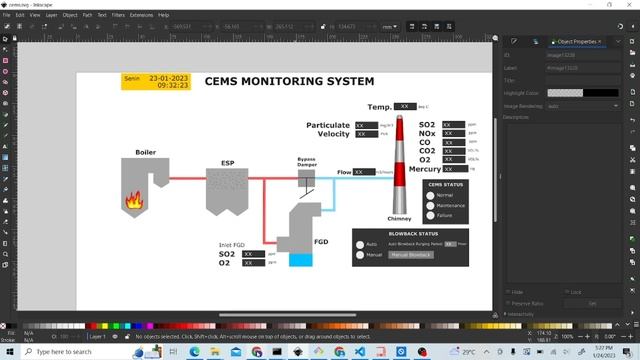The image size is (640, 360).
Task: Open Visual Studio Code from the taskbar
Action: coord(360,351)
